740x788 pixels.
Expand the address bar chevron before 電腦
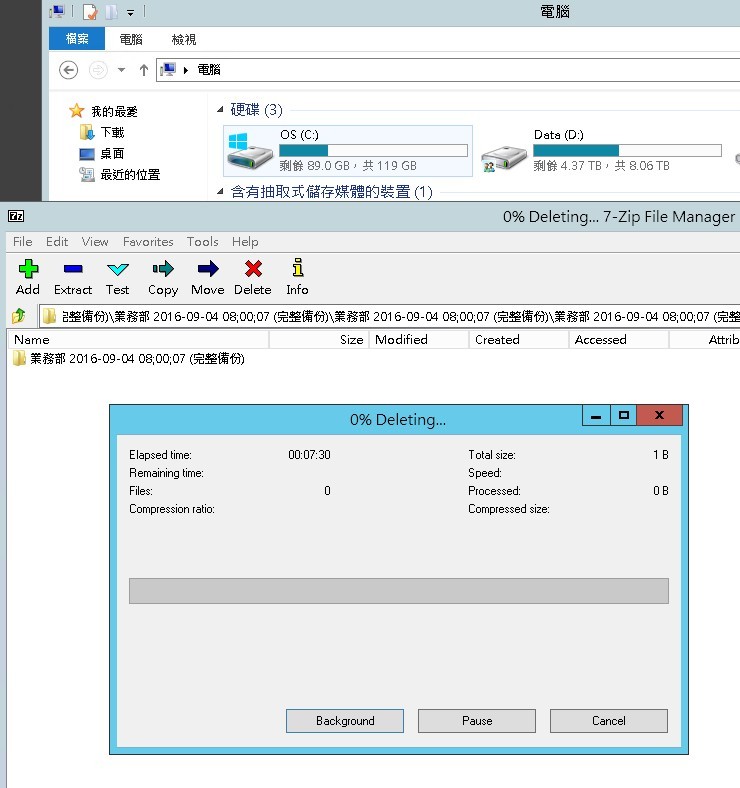pyautogui.click(x=186, y=70)
